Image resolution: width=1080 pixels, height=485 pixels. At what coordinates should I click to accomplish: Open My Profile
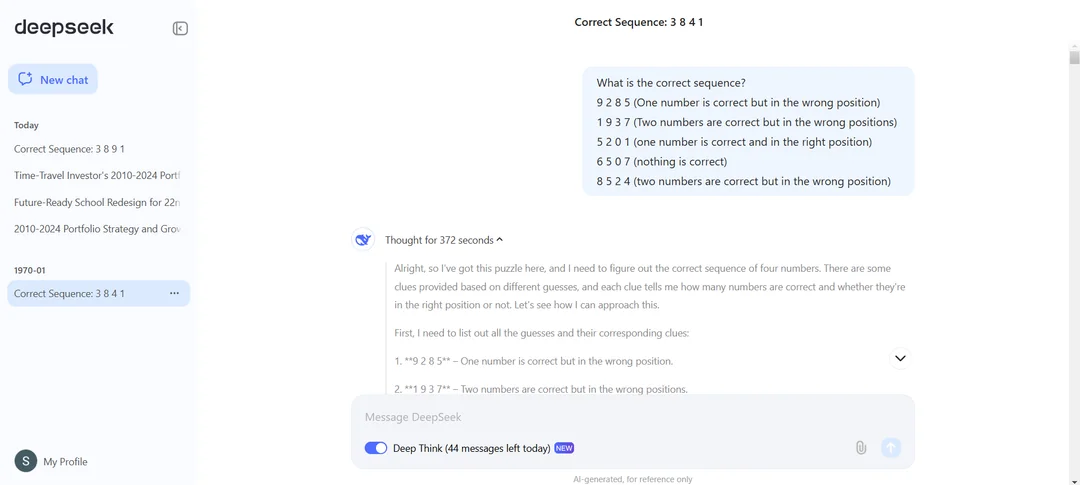(x=65, y=462)
